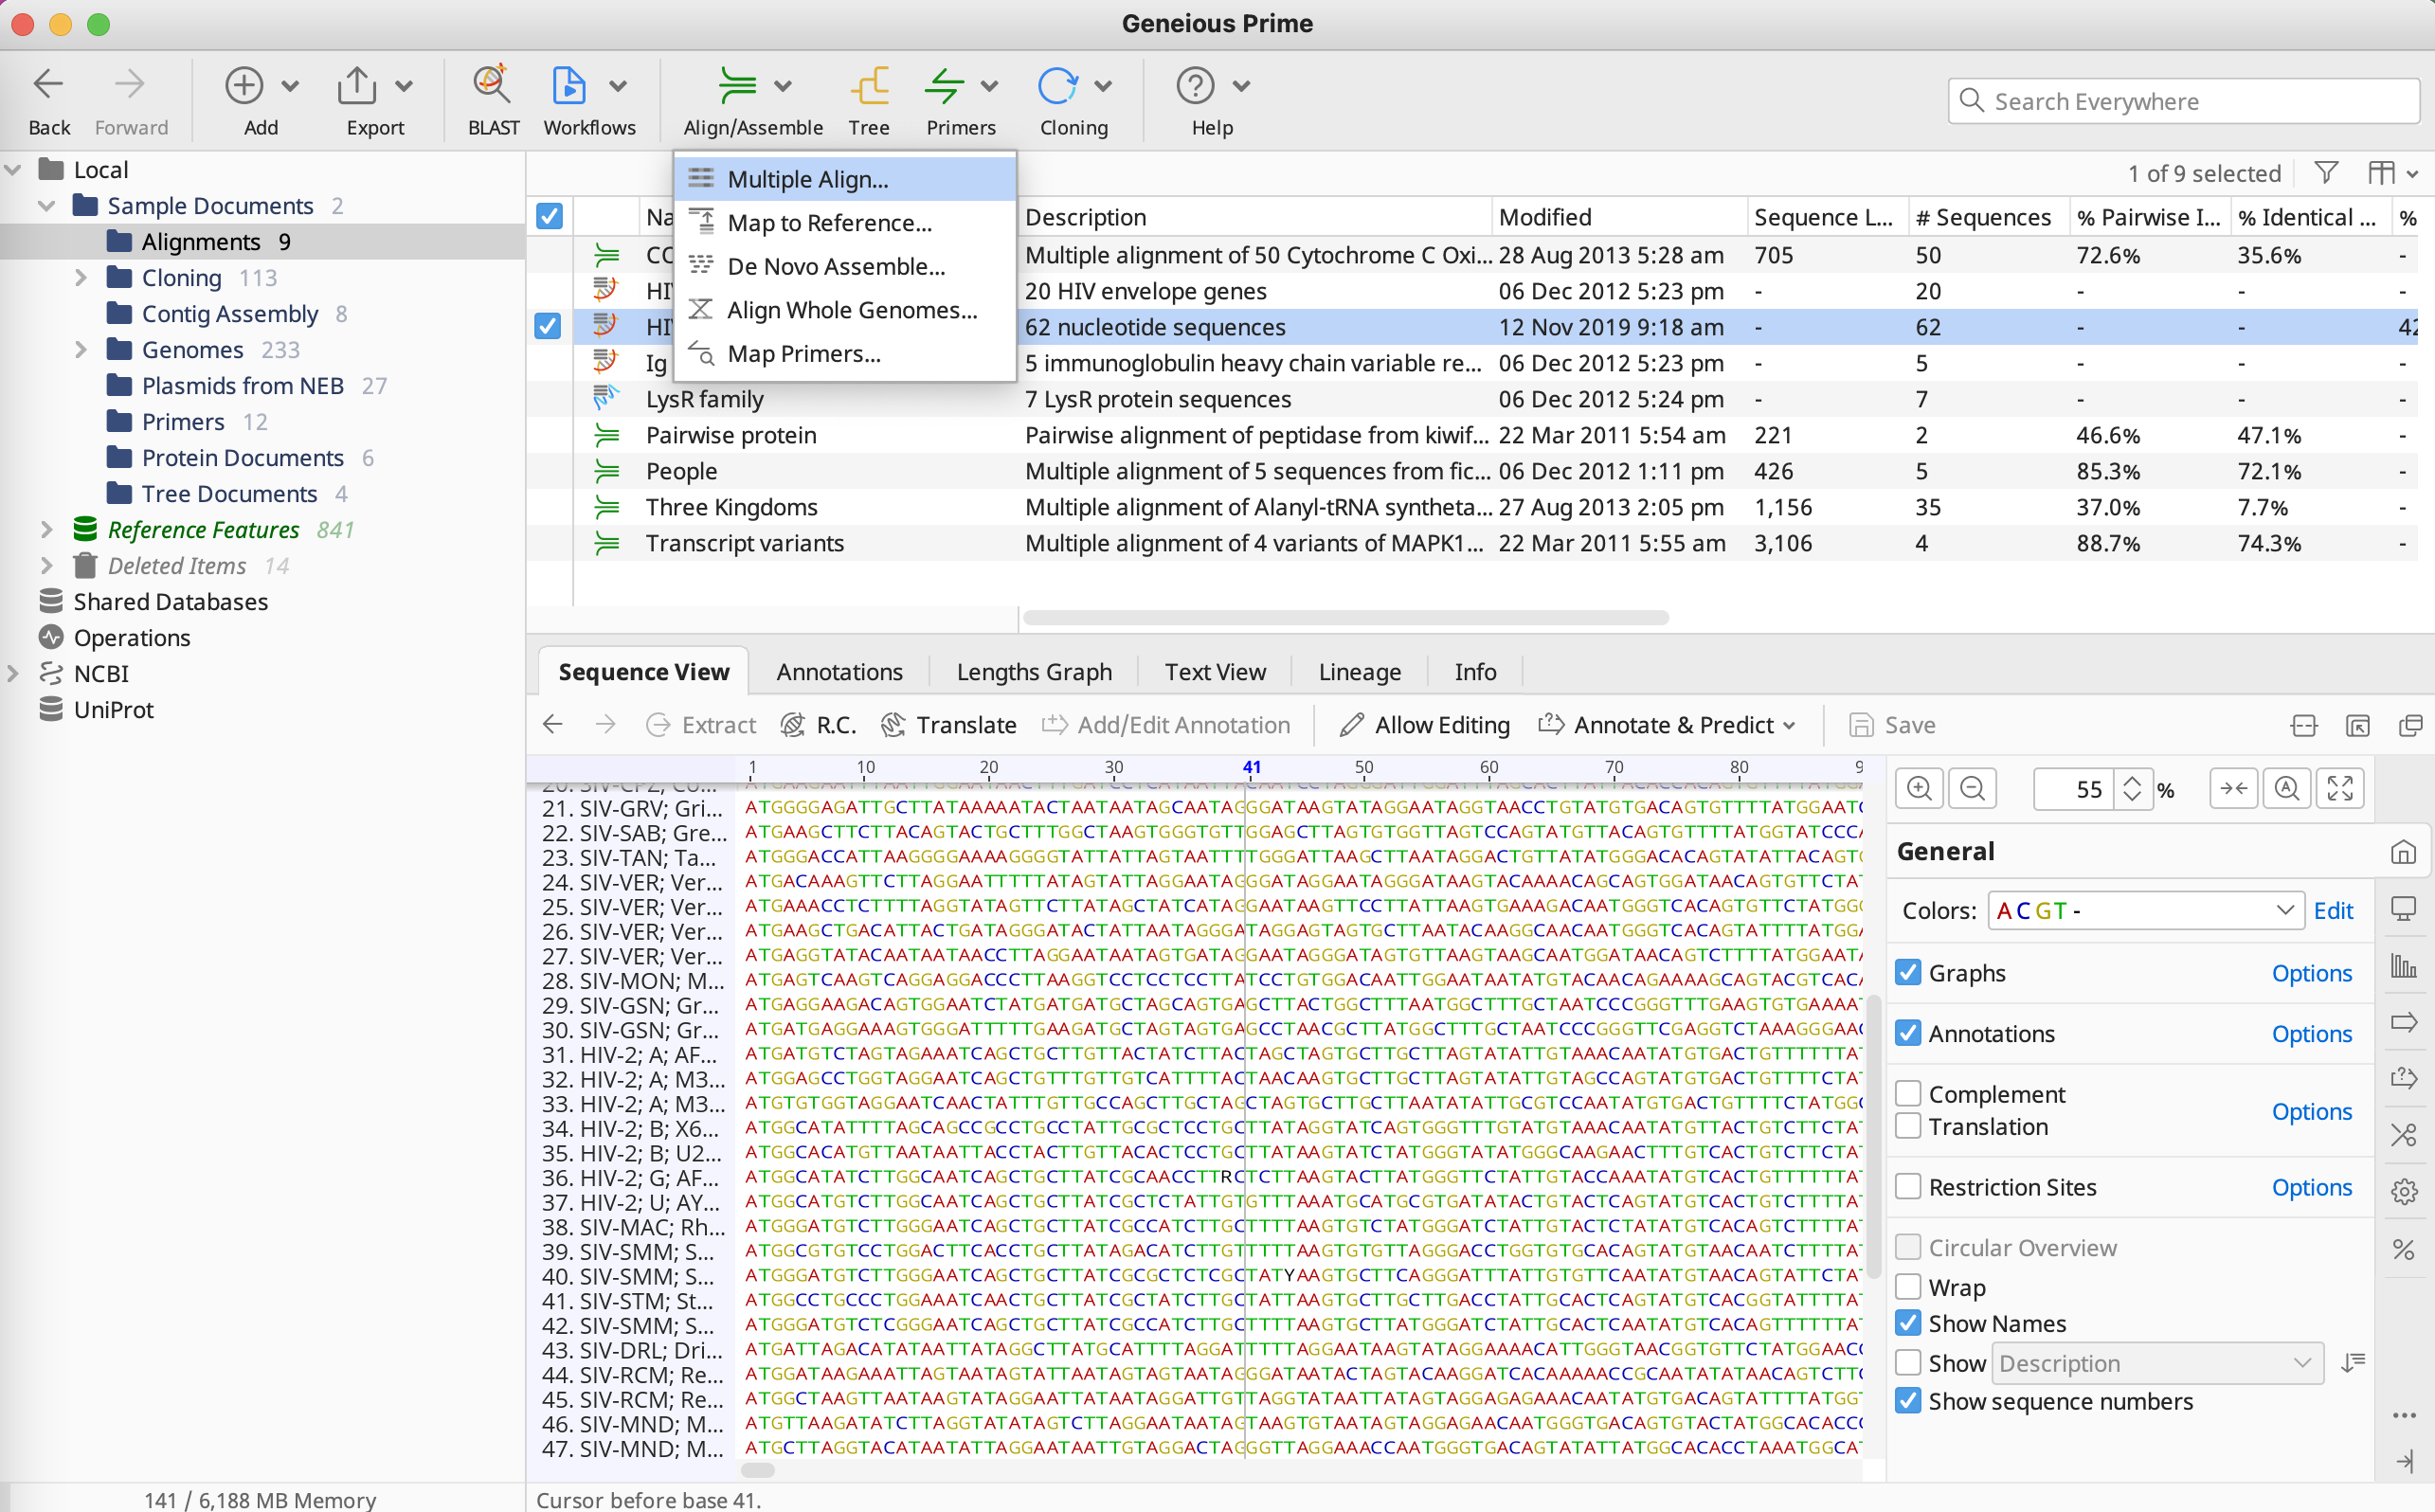Image resolution: width=2435 pixels, height=1512 pixels.
Task: Click the Graphs Options link
Action: click(x=2310, y=973)
